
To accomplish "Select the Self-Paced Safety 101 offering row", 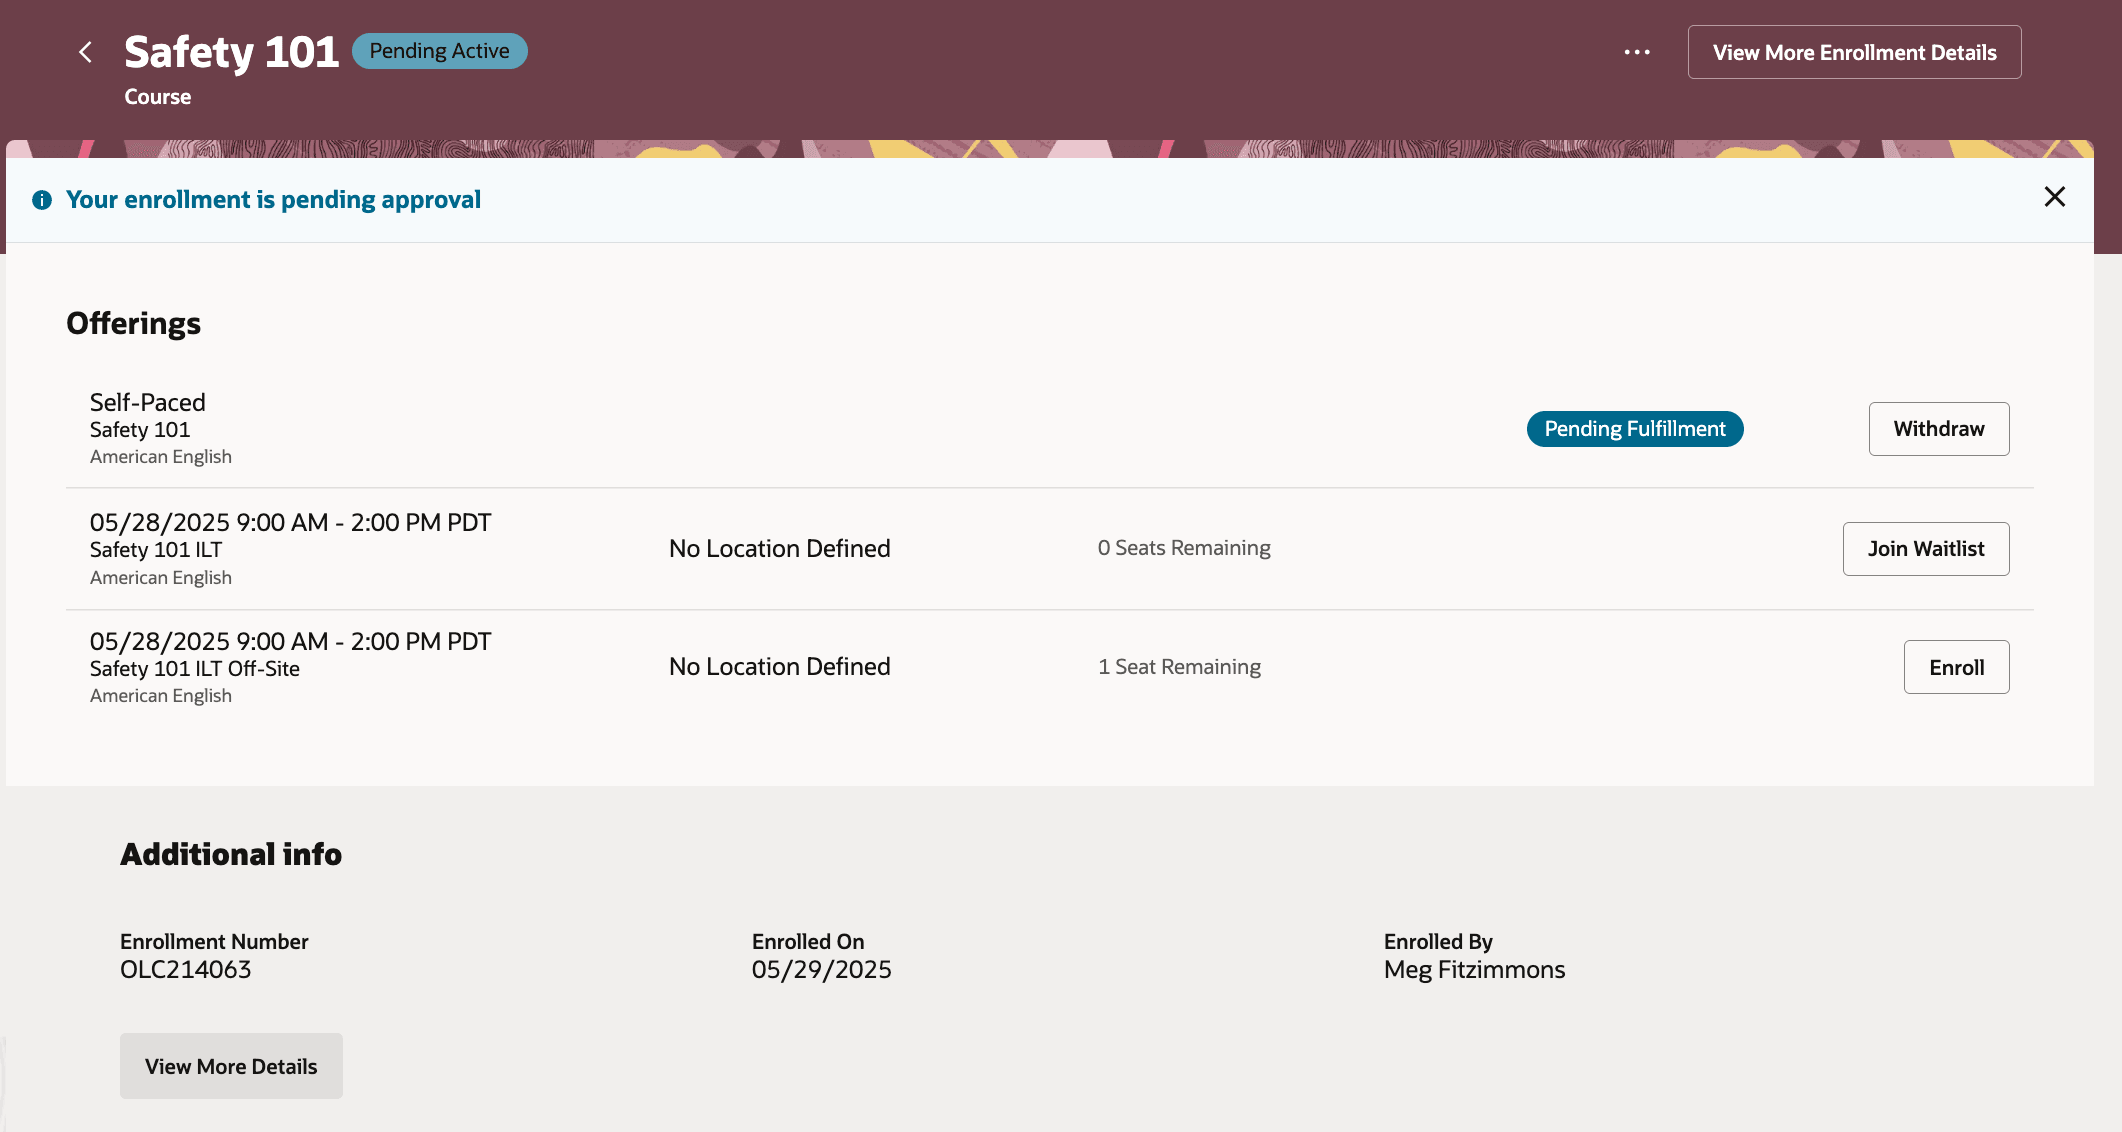I will click(x=148, y=403).
